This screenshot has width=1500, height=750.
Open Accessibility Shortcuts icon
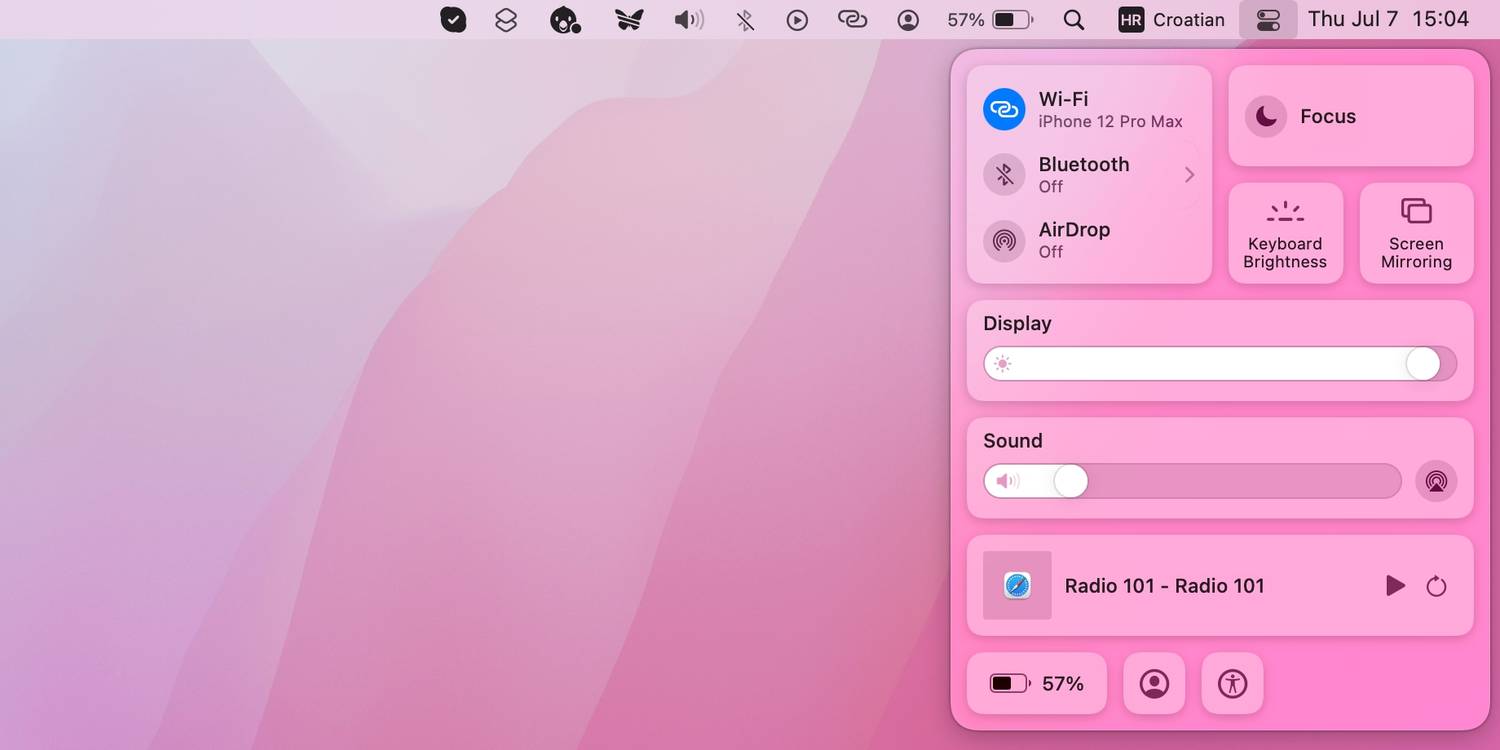point(1232,684)
